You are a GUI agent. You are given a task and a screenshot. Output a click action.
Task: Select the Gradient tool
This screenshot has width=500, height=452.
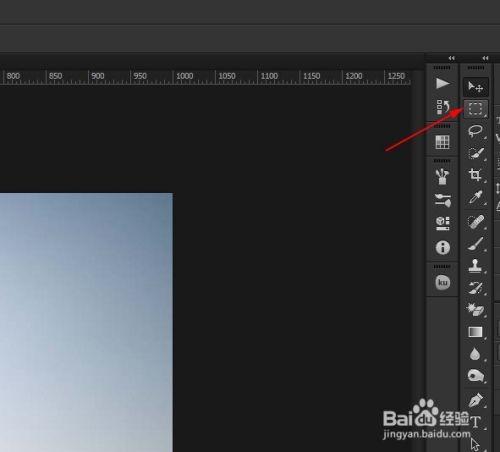click(x=476, y=332)
